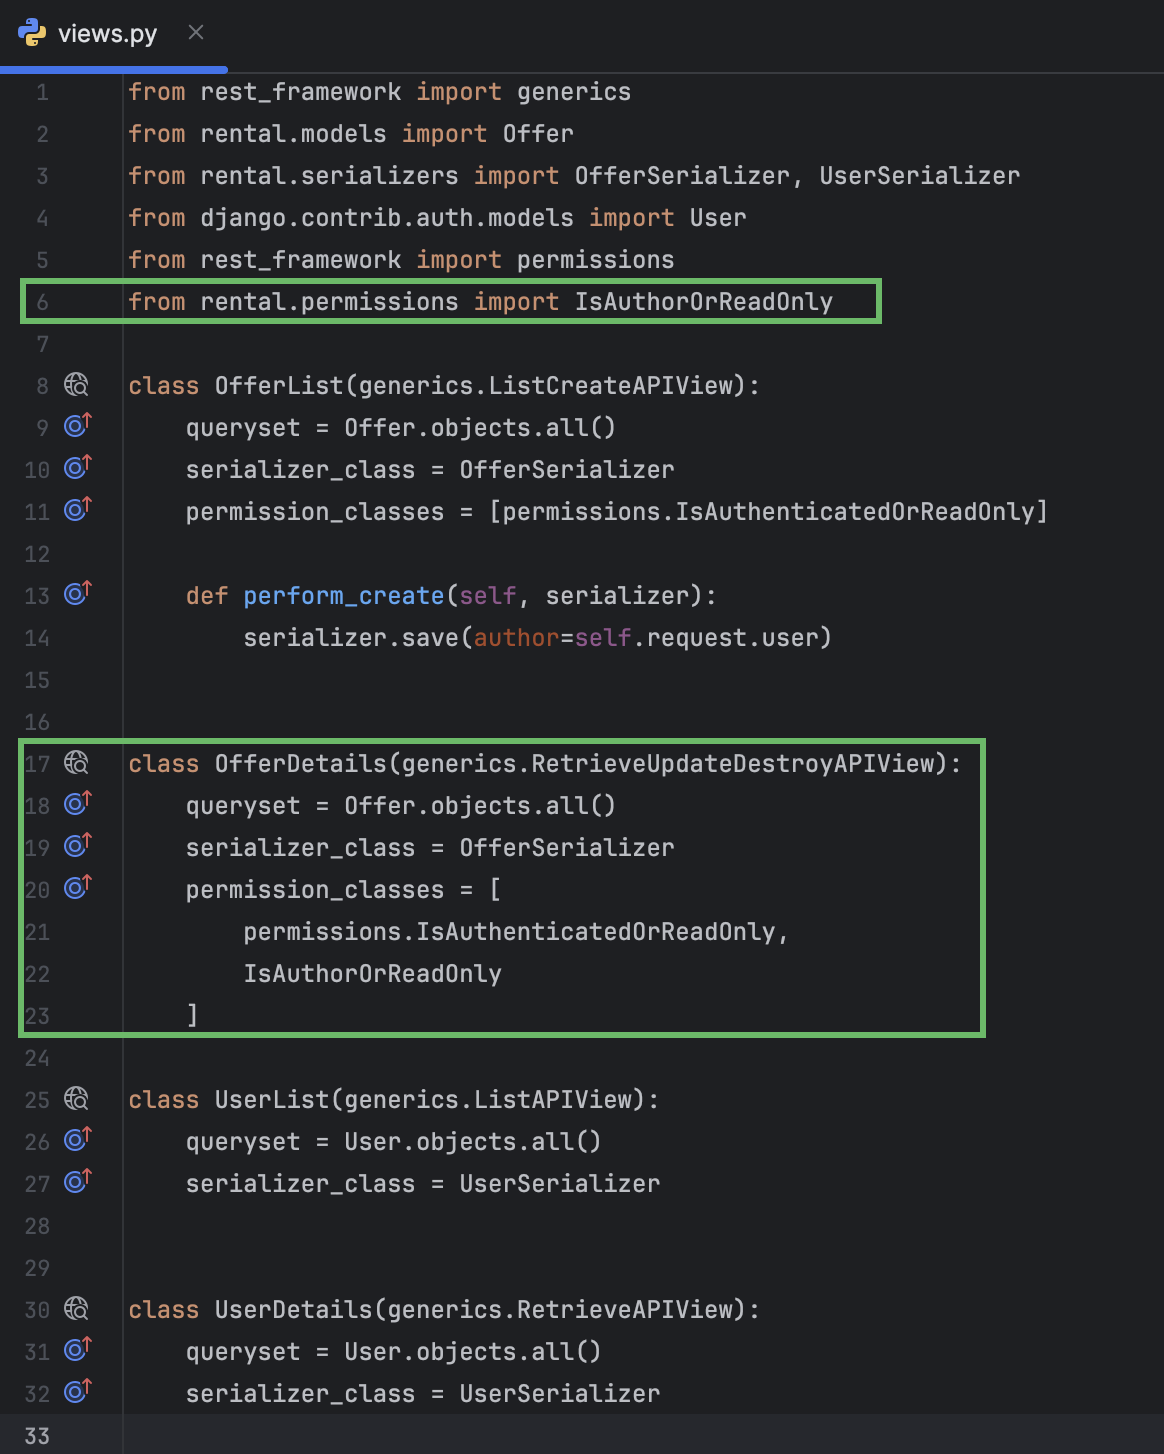Click the override icon next to OfferDetails queryset

(76, 803)
